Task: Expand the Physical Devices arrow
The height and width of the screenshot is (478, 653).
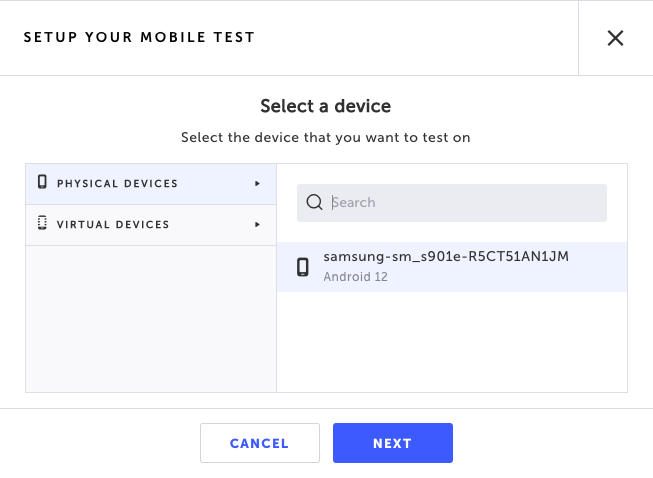Action: click(257, 184)
